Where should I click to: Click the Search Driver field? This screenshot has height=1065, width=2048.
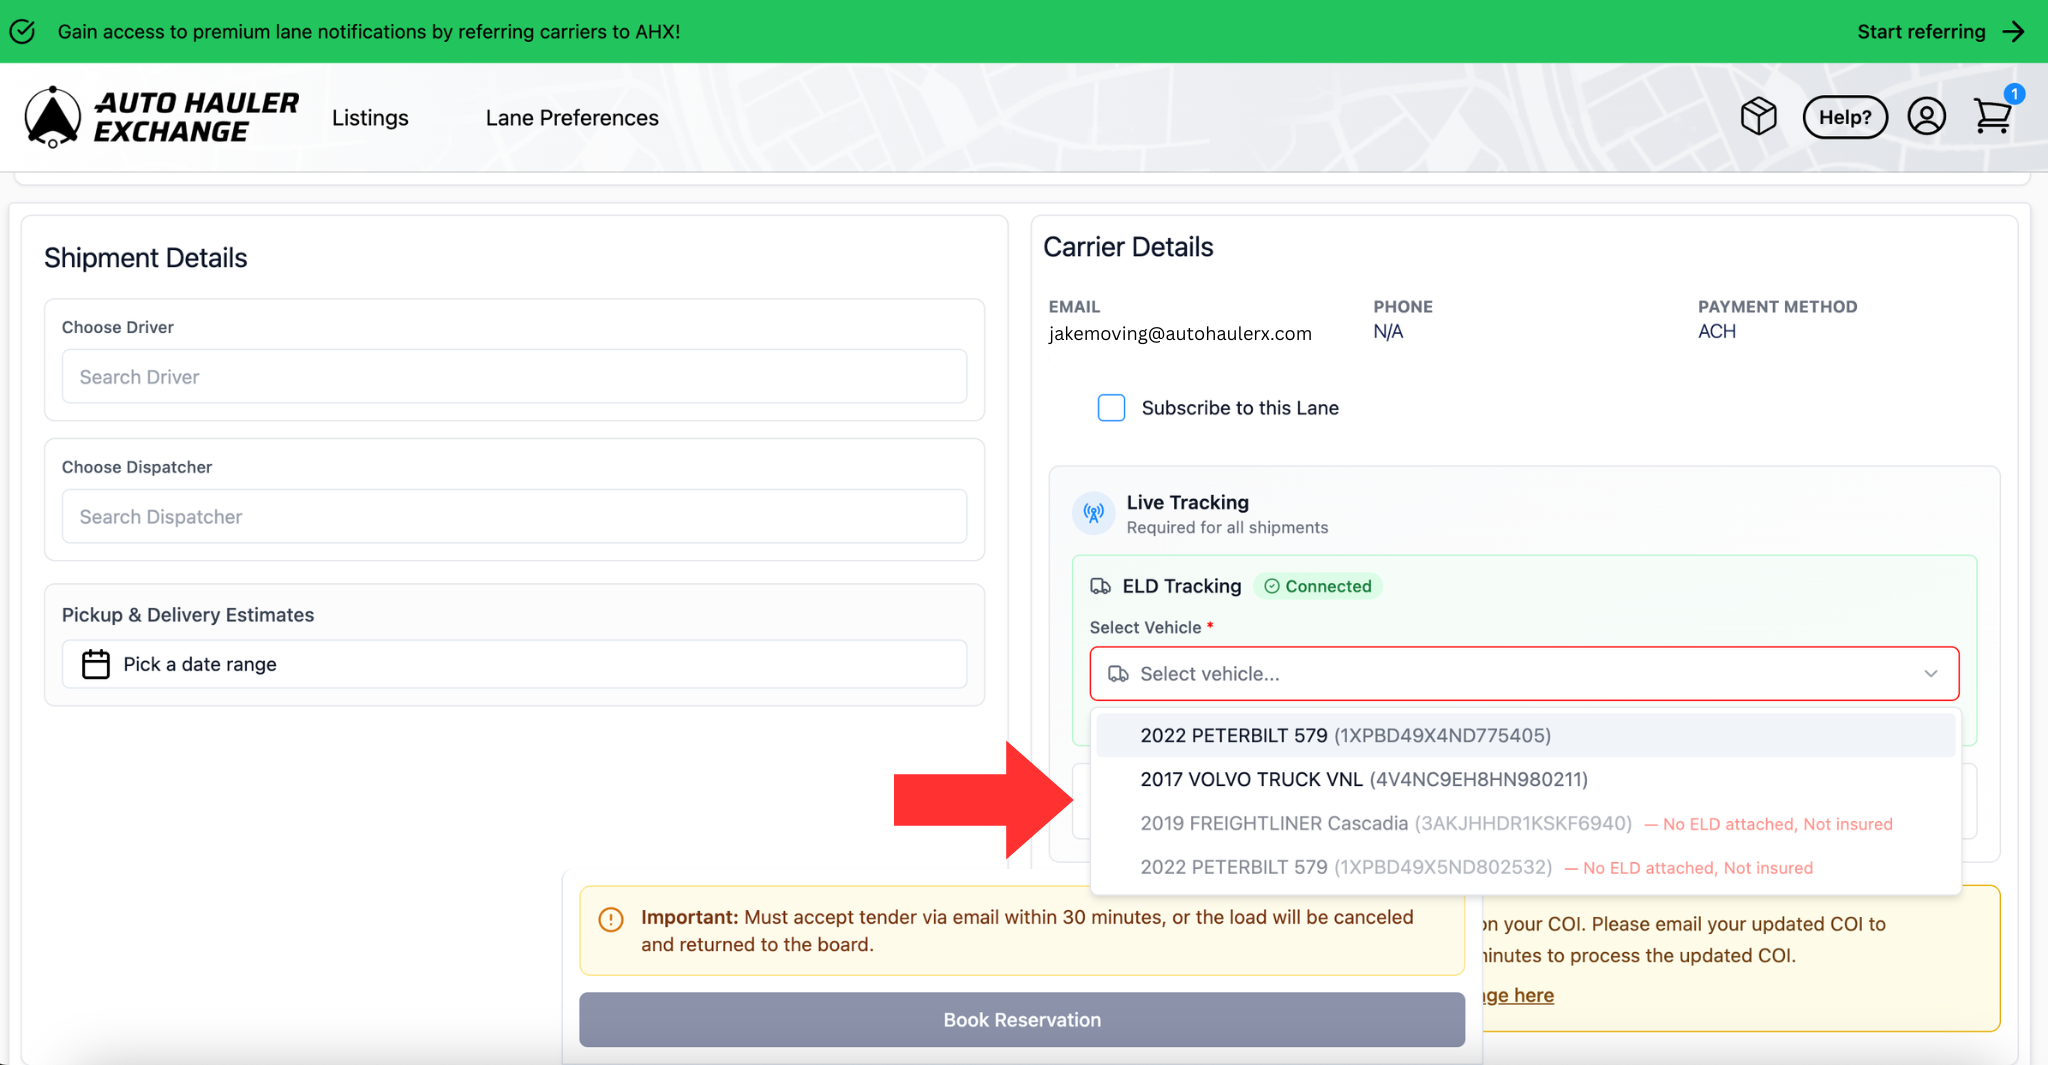pos(514,377)
